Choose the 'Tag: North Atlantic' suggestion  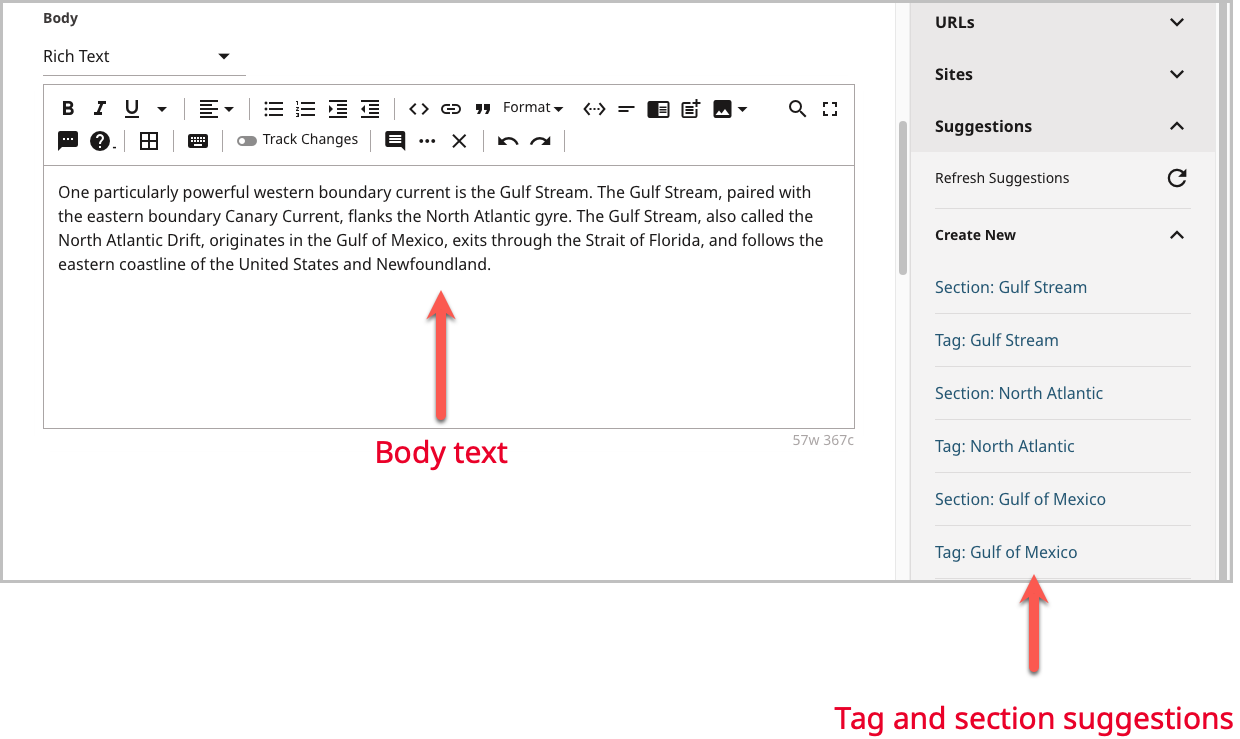coord(1004,446)
